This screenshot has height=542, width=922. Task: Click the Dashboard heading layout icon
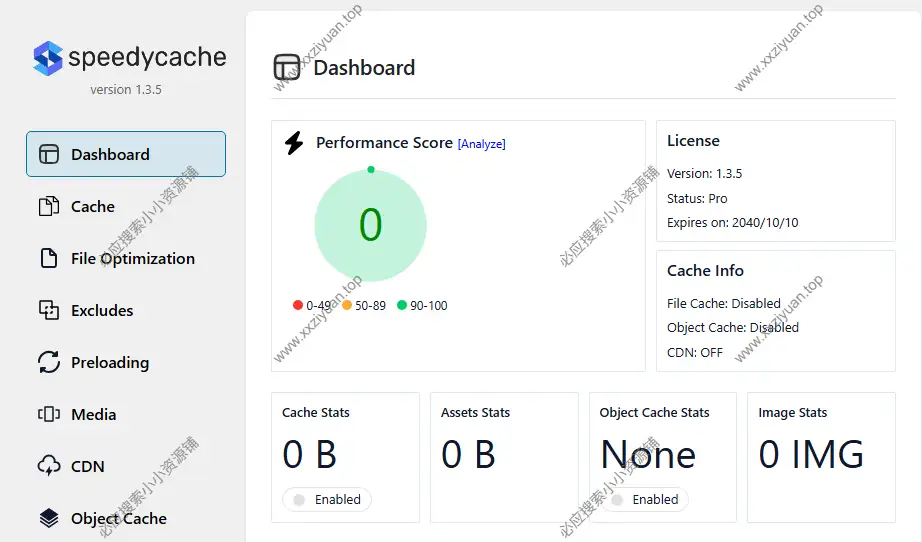pos(287,67)
